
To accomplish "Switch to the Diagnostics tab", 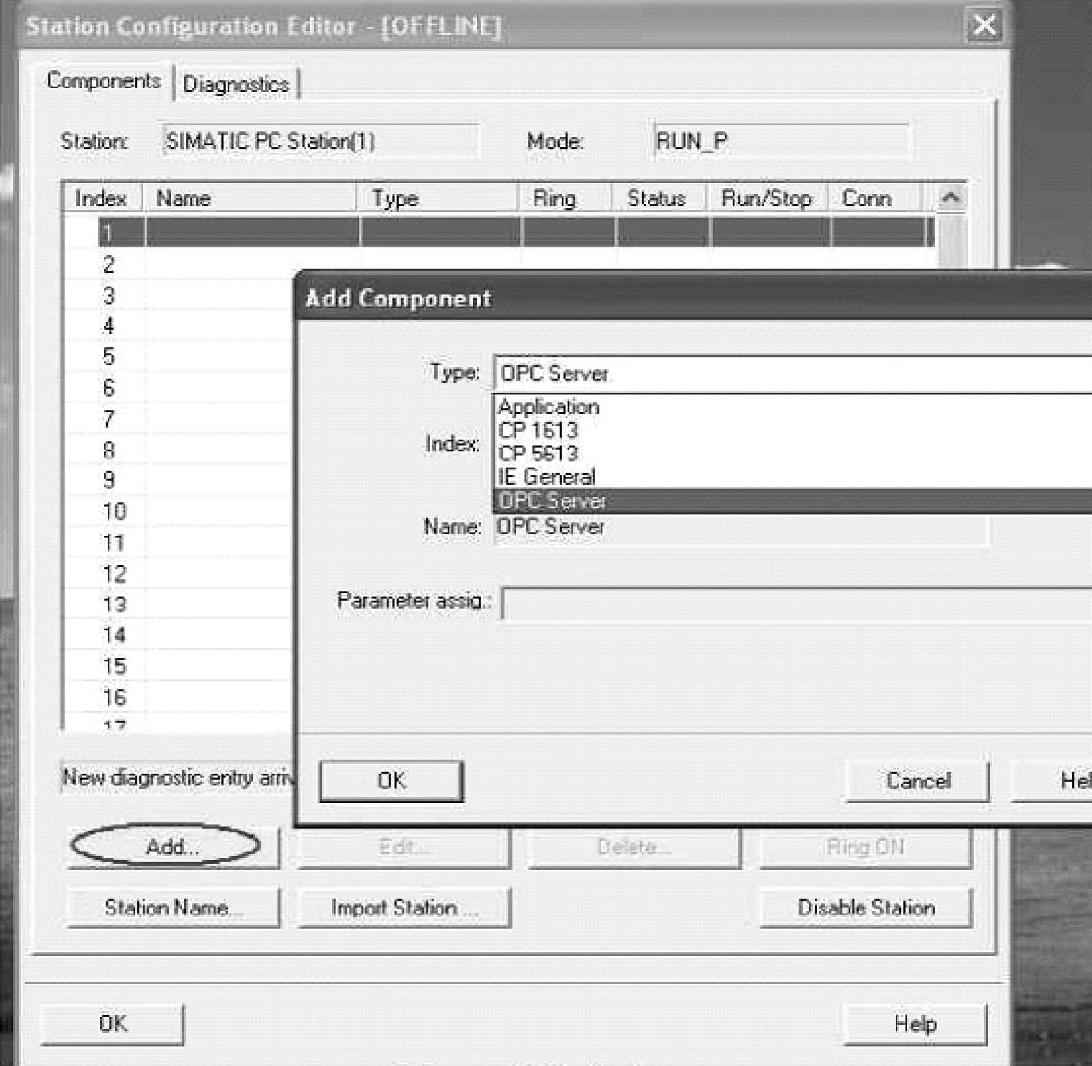I will (x=235, y=84).
